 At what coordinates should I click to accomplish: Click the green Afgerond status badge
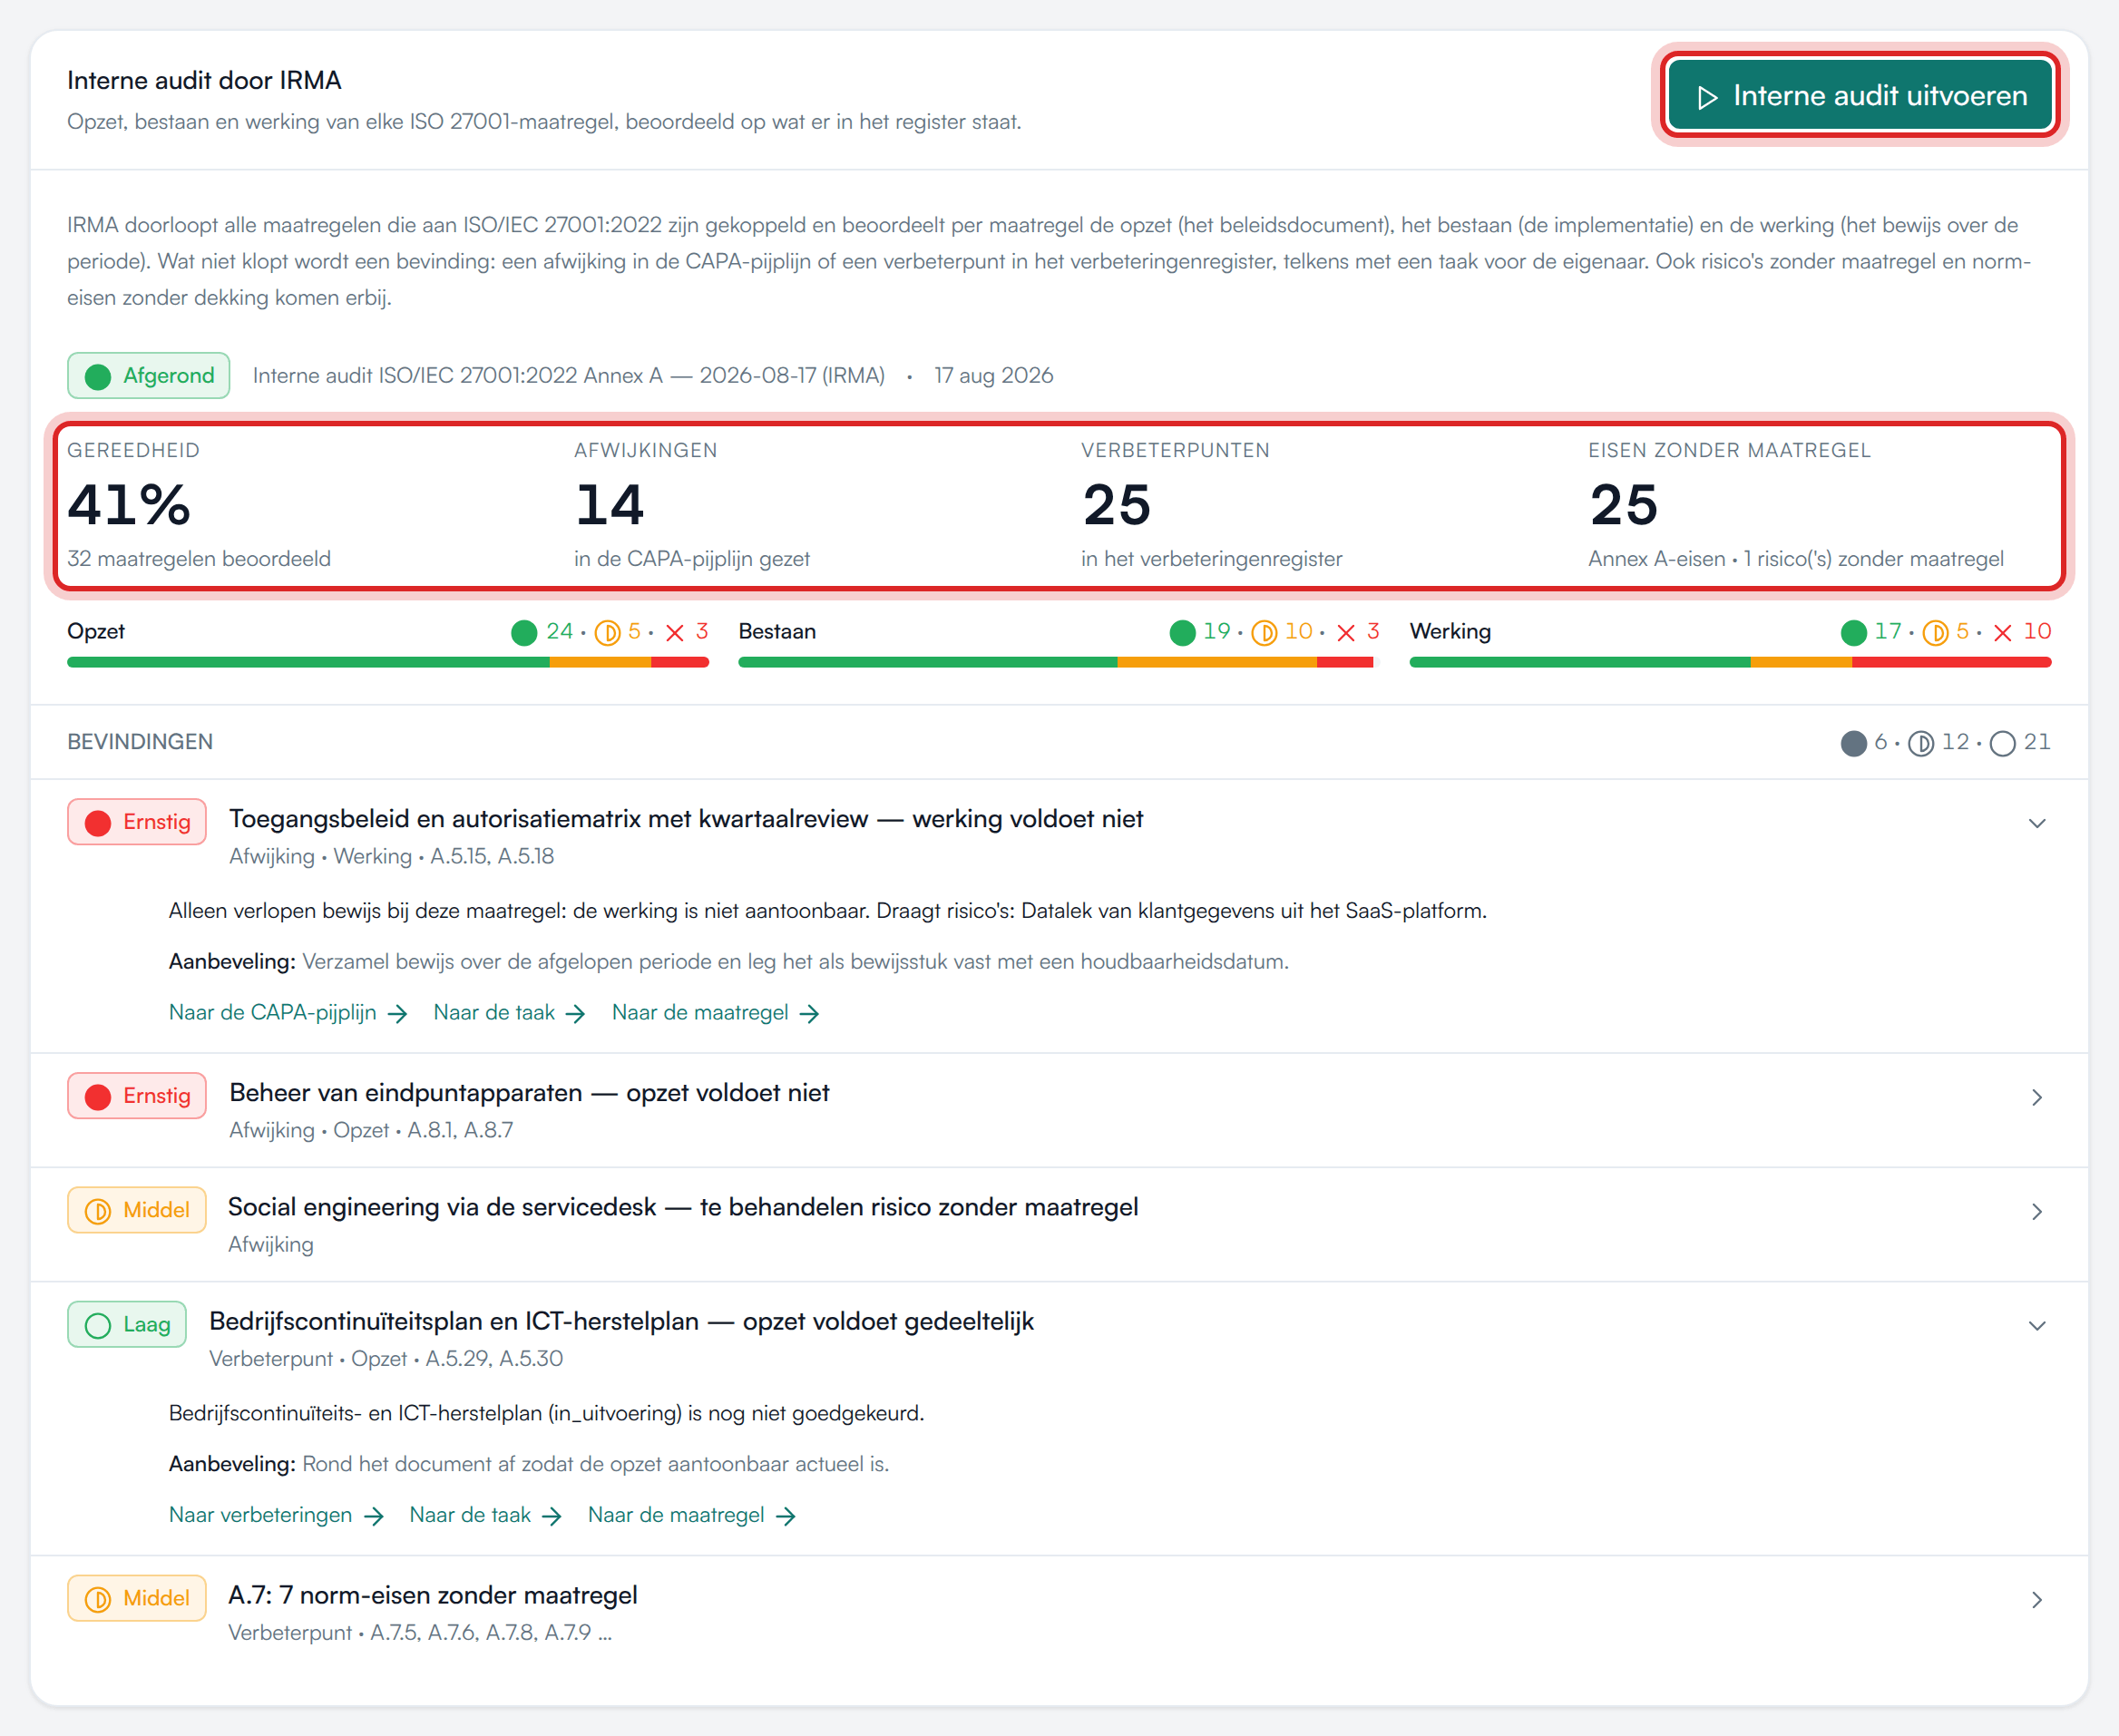point(149,376)
